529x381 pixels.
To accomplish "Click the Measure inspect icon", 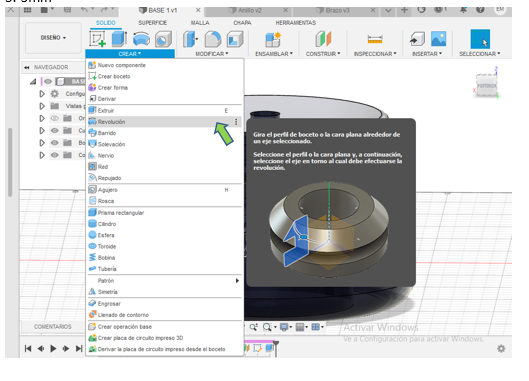I will point(375,39).
